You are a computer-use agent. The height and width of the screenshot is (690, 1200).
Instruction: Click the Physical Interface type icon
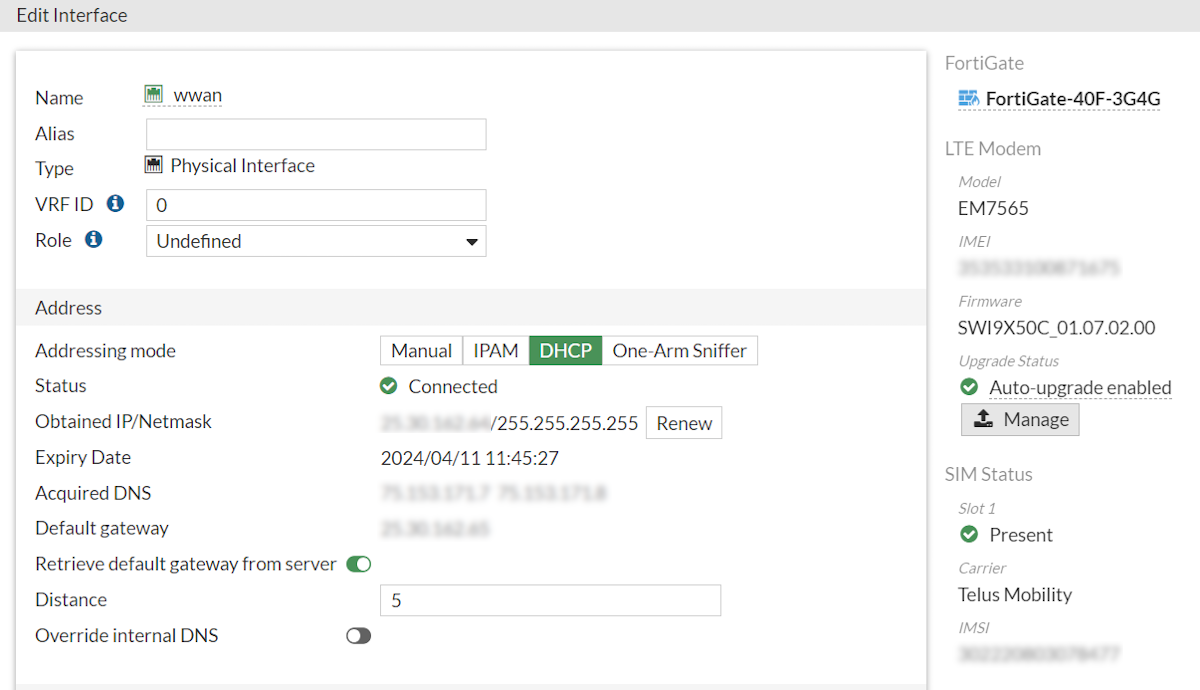pyautogui.click(x=155, y=166)
